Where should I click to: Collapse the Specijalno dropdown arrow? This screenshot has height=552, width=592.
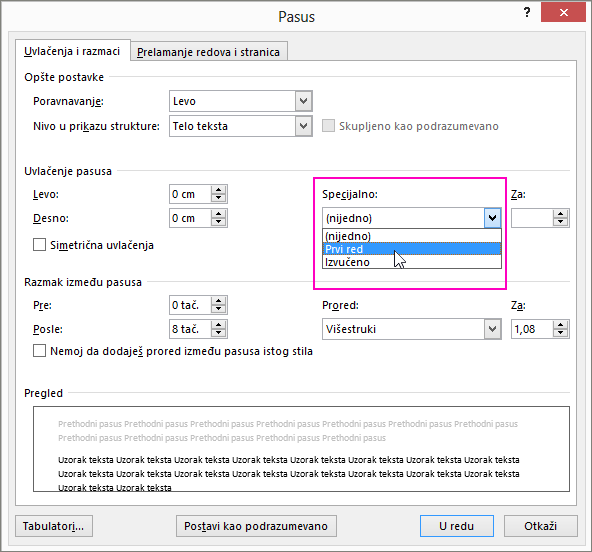coord(492,218)
